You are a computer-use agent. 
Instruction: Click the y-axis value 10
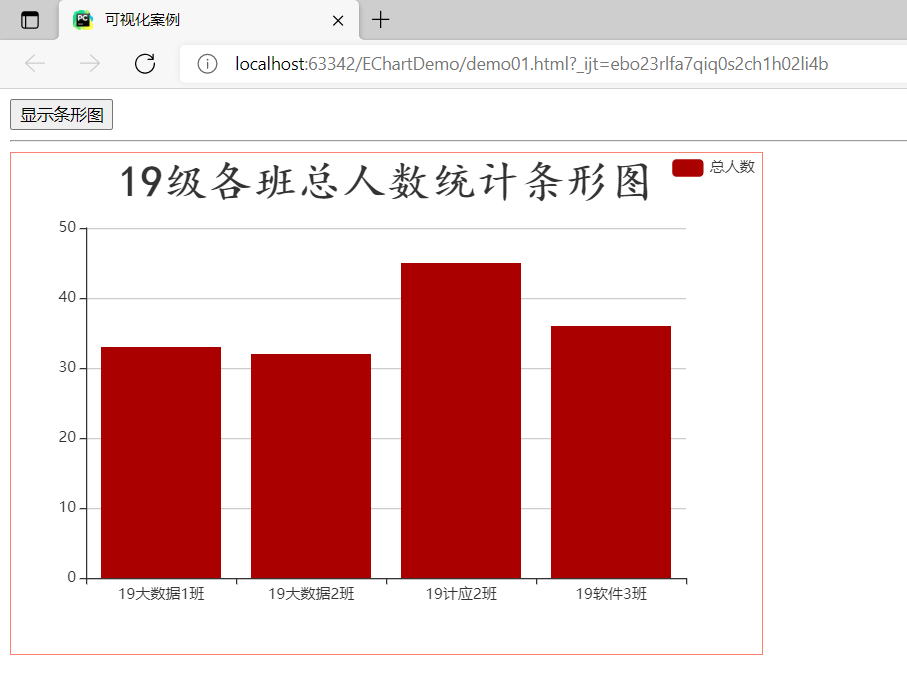point(67,507)
